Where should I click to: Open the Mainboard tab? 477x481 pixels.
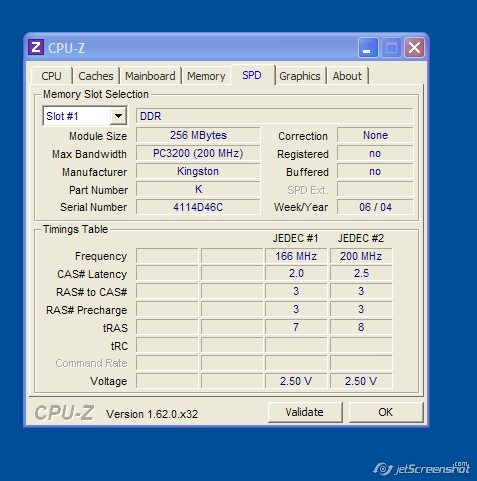click(x=150, y=76)
